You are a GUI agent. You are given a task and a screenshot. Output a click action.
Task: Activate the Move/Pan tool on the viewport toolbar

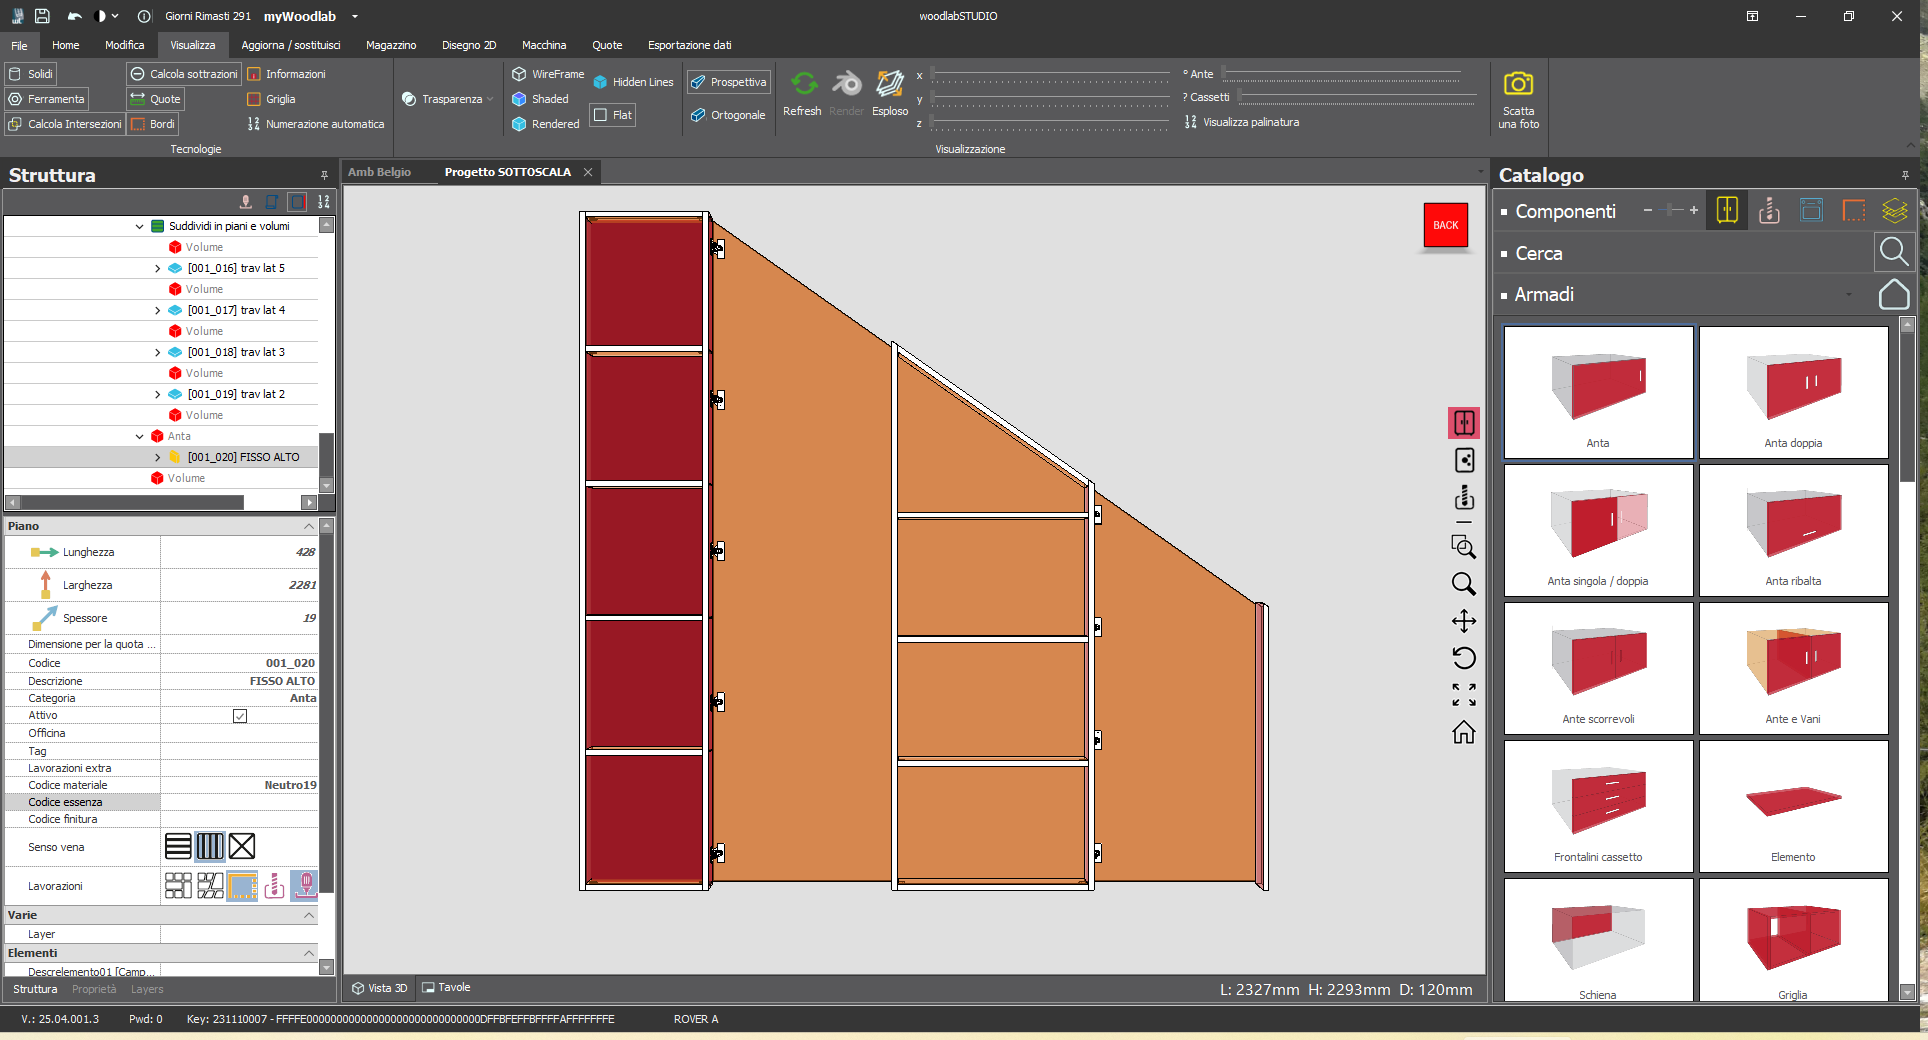[1464, 621]
